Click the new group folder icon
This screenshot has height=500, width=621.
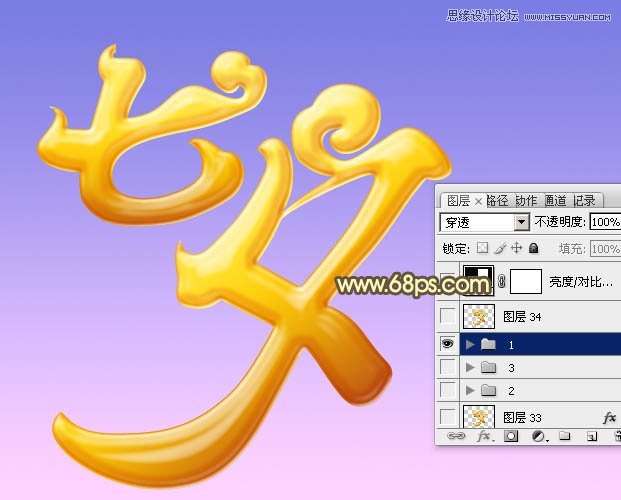click(564, 437)
